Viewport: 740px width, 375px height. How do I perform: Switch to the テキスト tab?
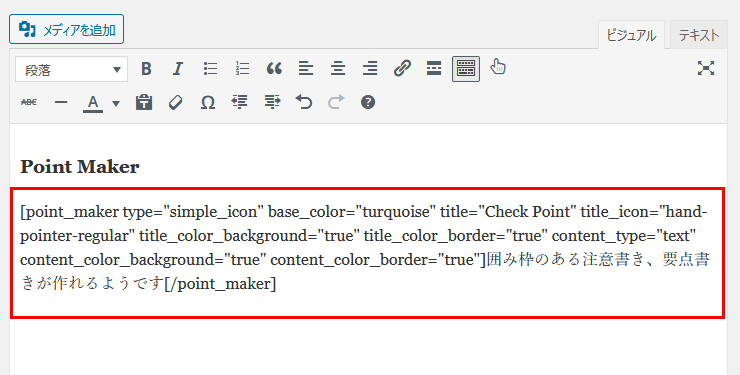pos(699,35)
